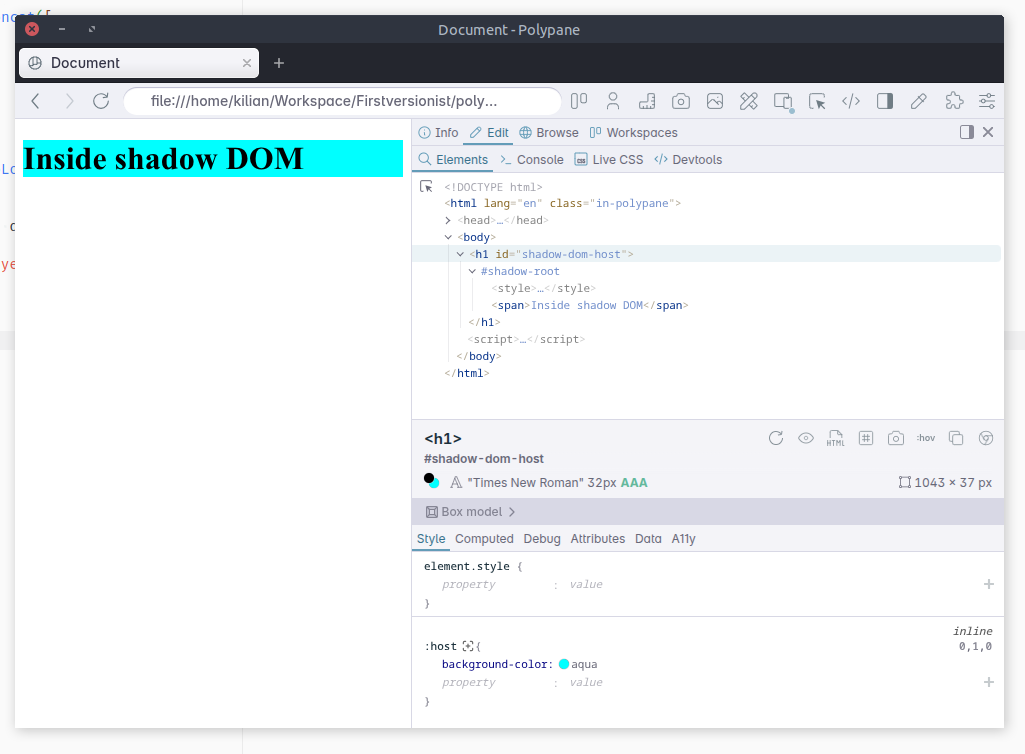Reload the page with the refresh icon
The image size is (1025, 754).
click(101, 101)
